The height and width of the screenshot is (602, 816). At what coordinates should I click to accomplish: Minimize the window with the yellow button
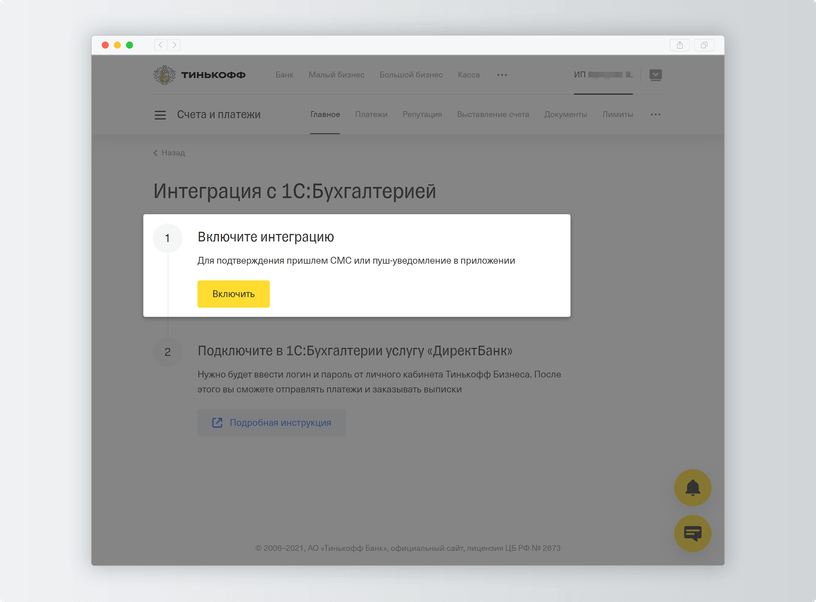118,45
